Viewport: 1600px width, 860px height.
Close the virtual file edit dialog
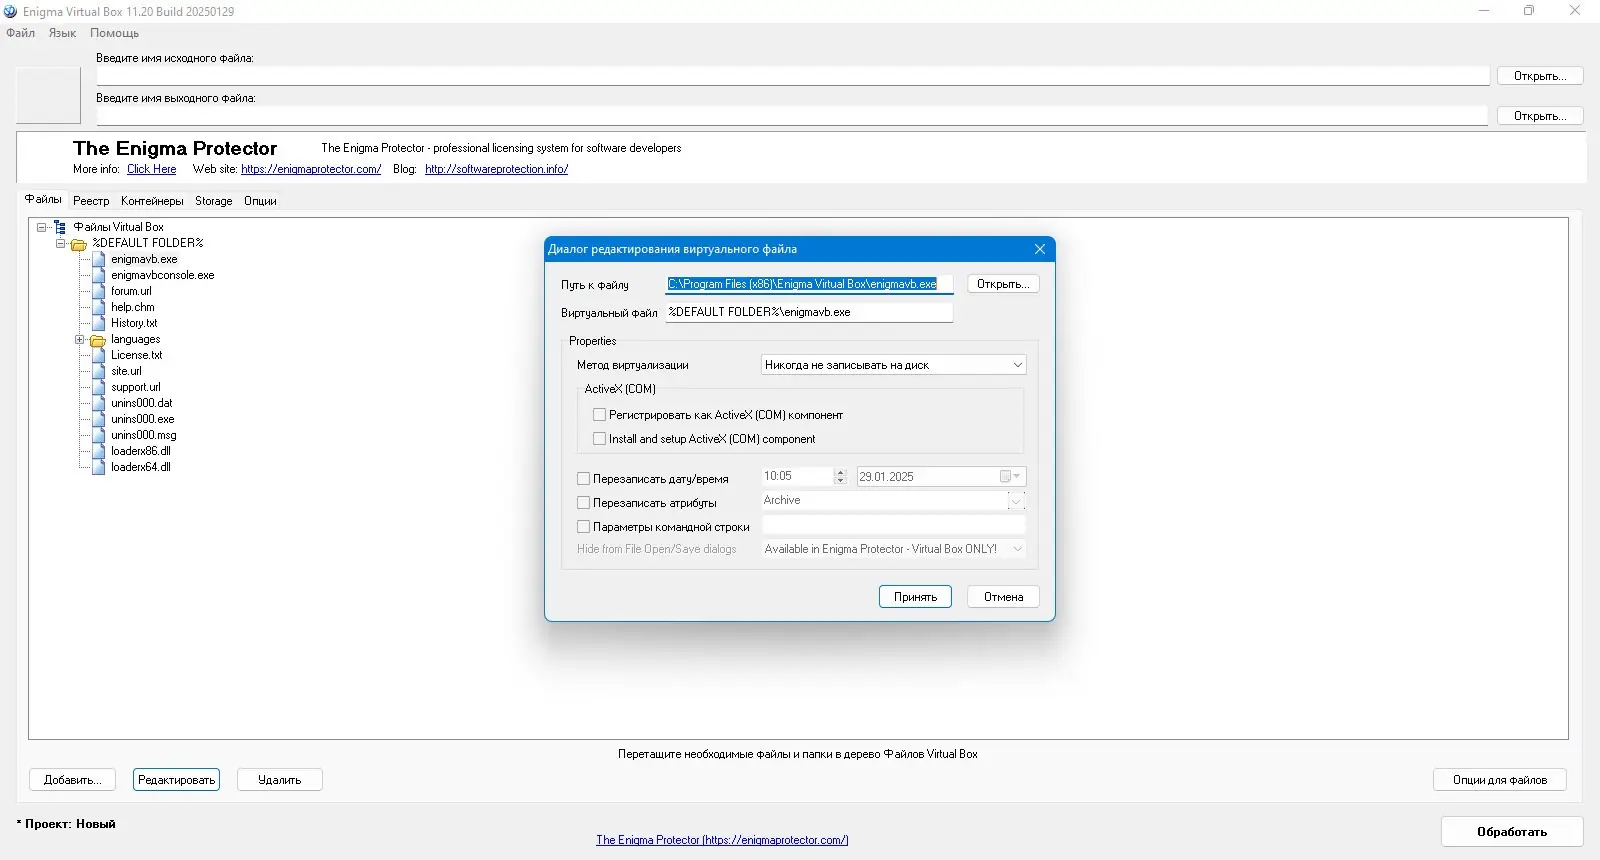click(x=1040, y=249)
